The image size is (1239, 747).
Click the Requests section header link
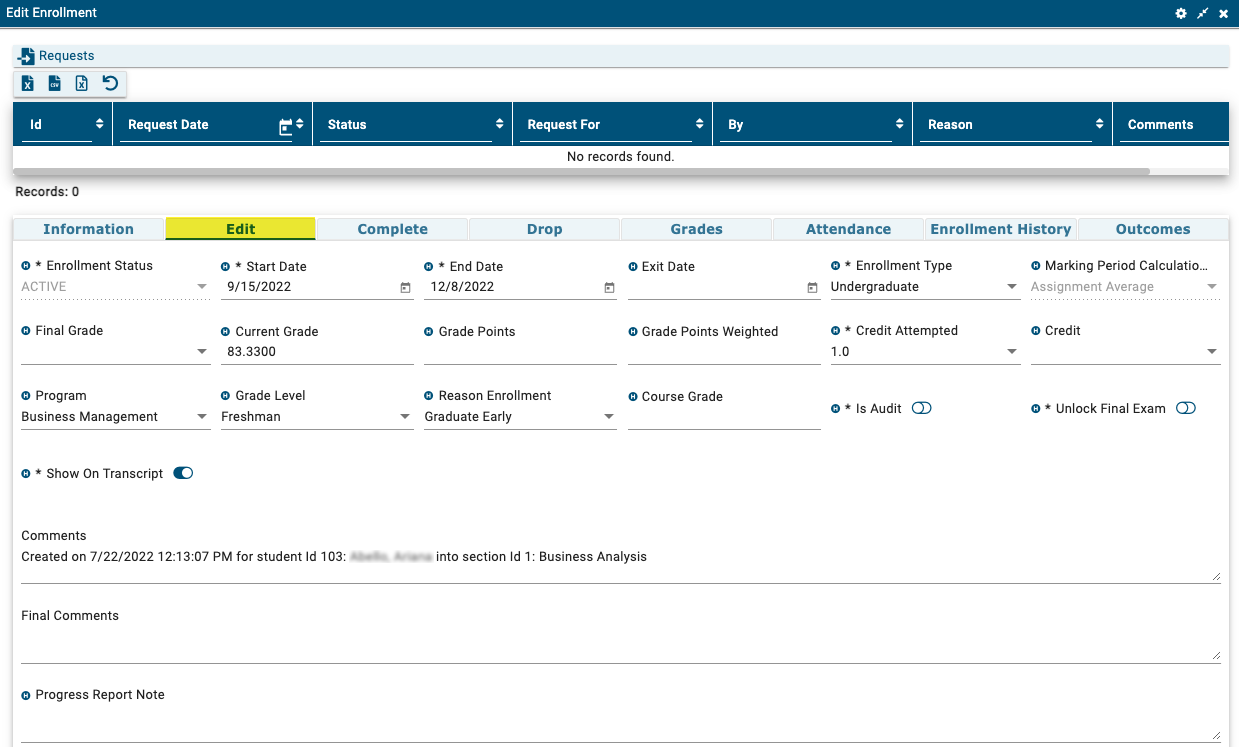tap(66, 56)
